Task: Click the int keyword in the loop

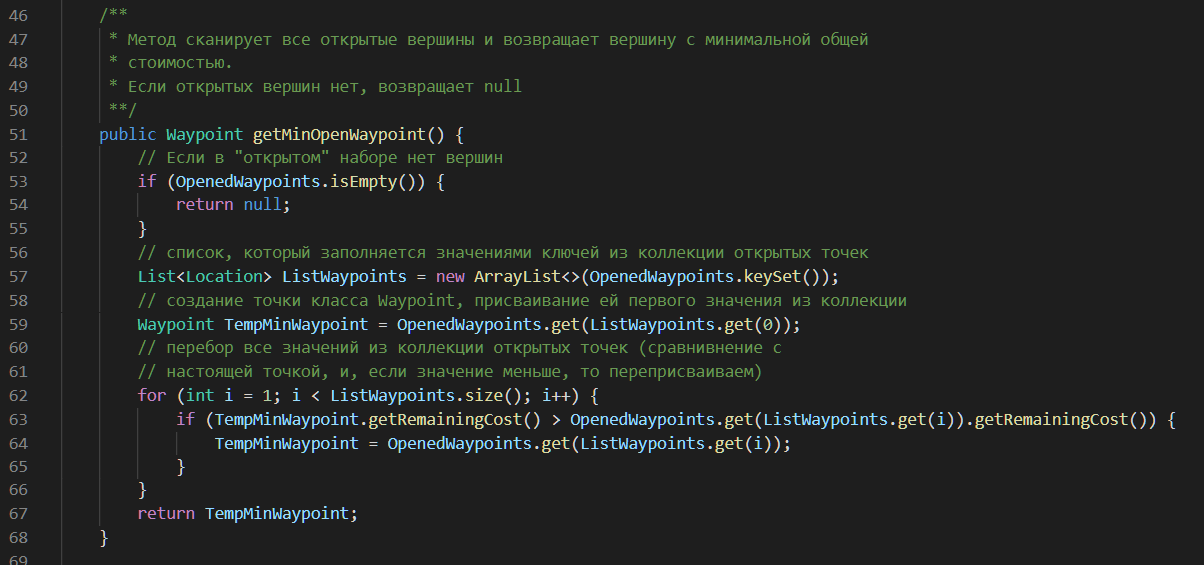Action: [200, 395]
